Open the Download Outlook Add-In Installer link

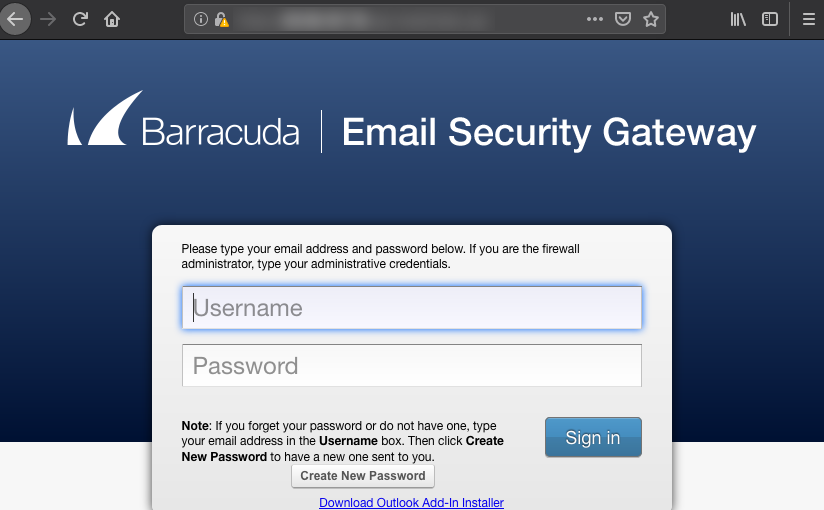click(x=411, y=503)
